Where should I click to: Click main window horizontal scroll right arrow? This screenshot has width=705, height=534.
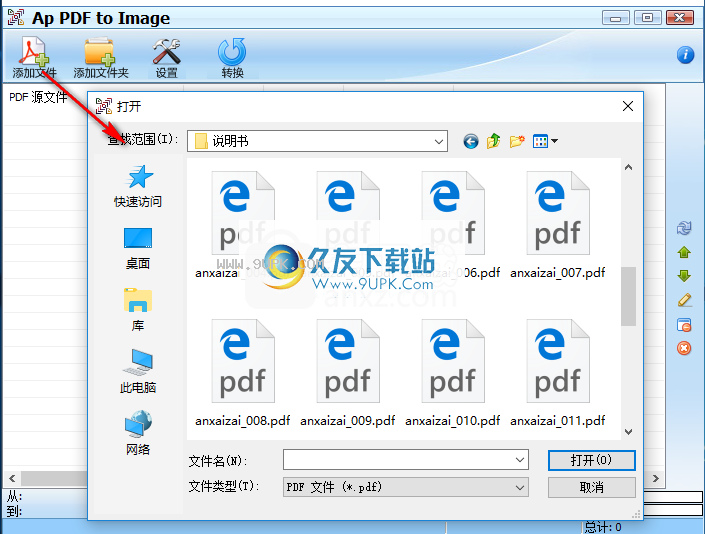tap(656, 478)
